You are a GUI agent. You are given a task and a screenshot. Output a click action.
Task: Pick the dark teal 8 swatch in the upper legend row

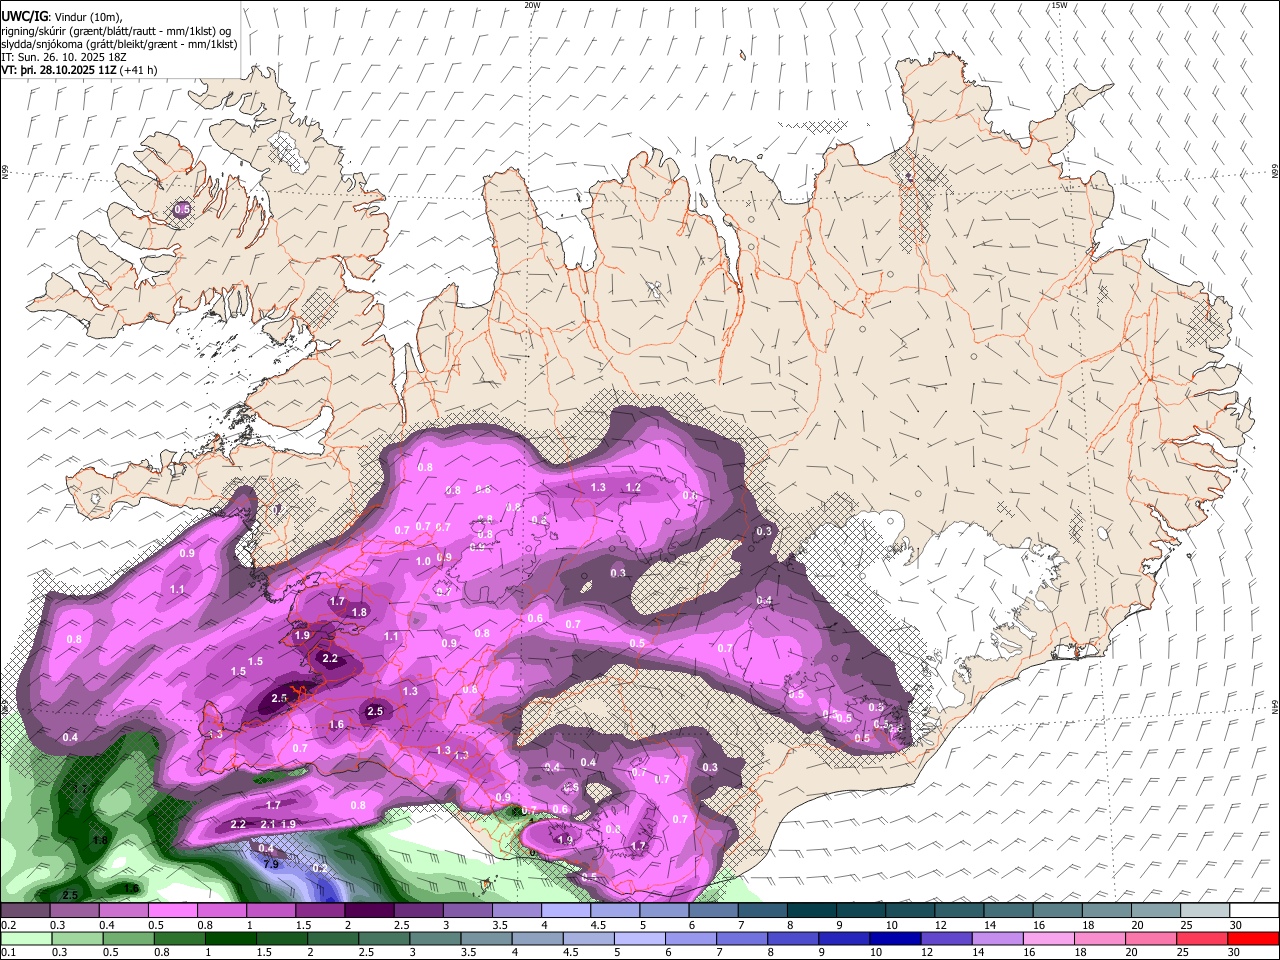pyautogui.click(x=811, y=910)
